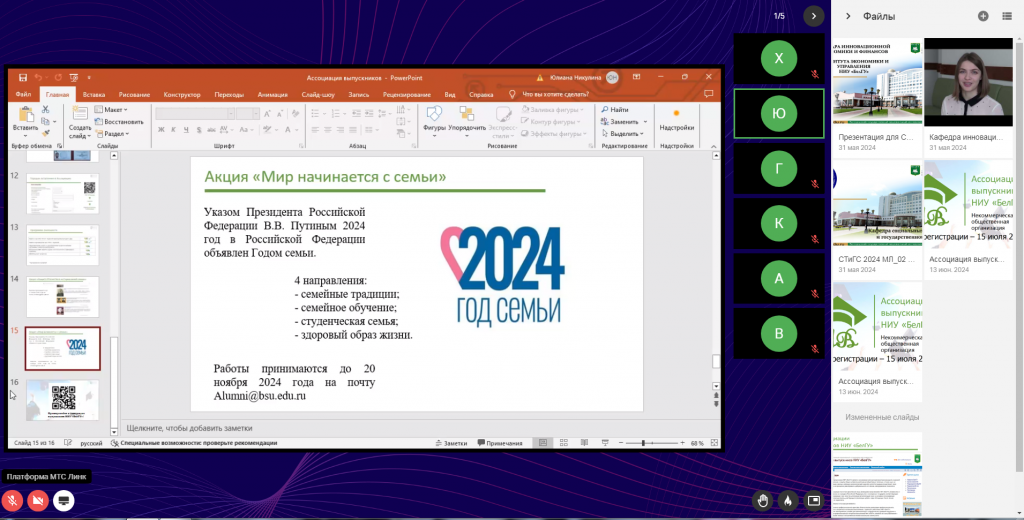Image resolution: width=1024 pixels, height=520 pixels.
Task: Open the Переходы tab
Action: [229, 95]
